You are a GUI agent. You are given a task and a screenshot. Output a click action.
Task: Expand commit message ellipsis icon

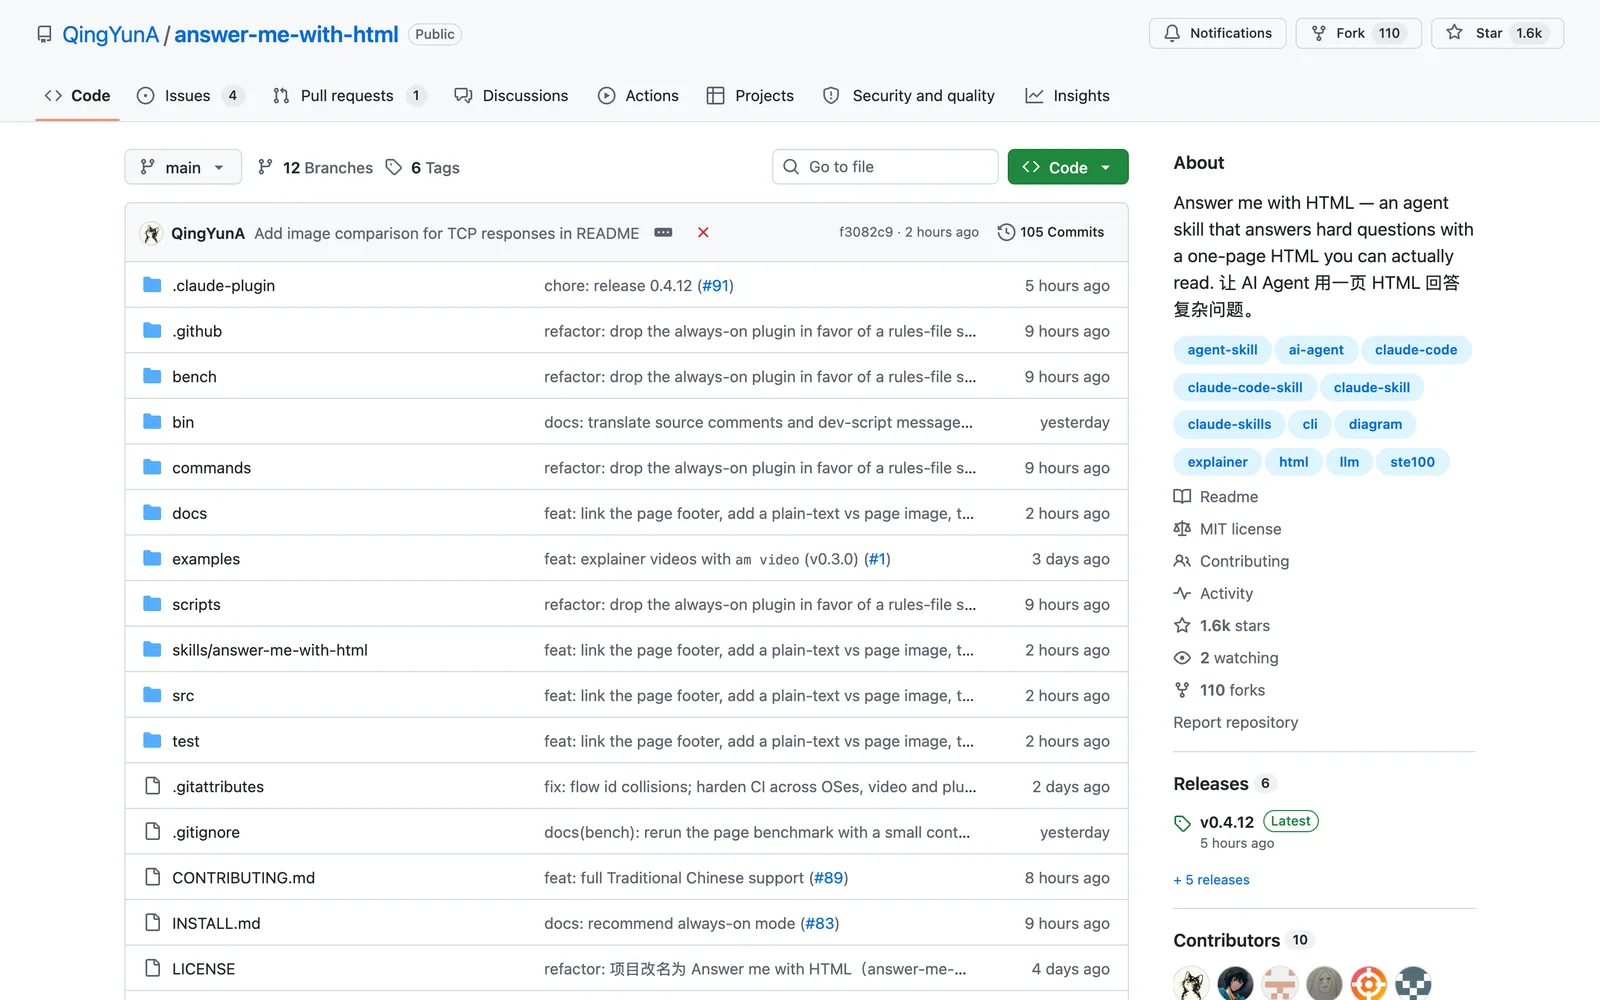(663, 232)
